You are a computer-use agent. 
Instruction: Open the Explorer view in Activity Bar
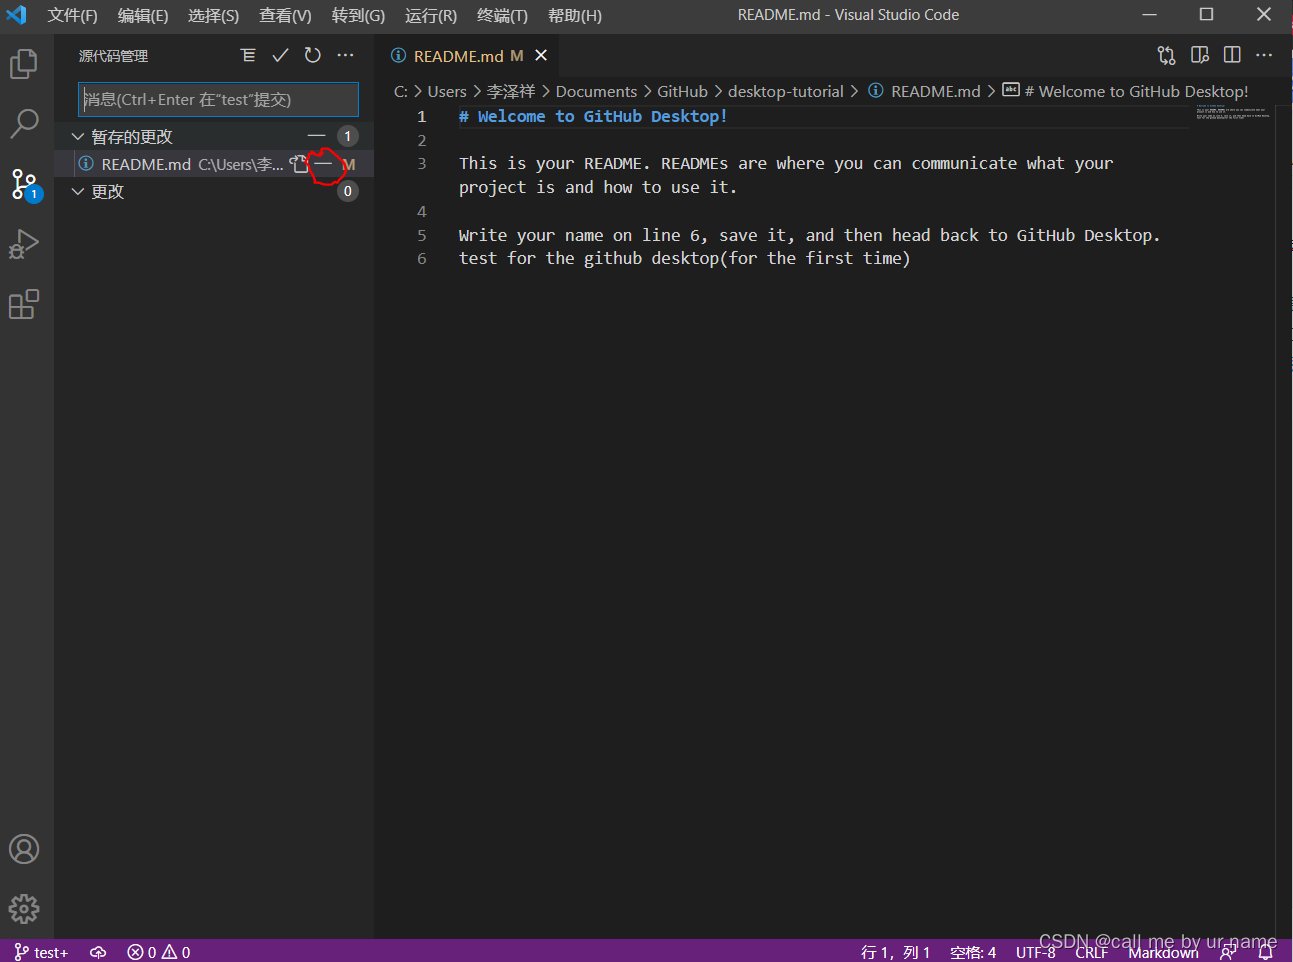(x=24, y=62)
